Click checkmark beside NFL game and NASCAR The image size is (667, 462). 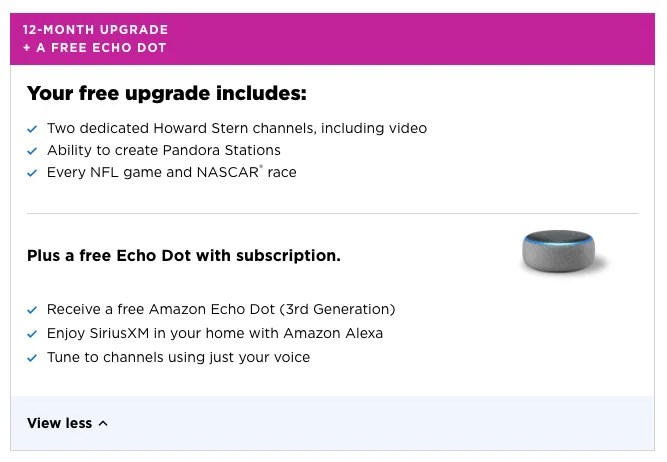click(33, 173)
